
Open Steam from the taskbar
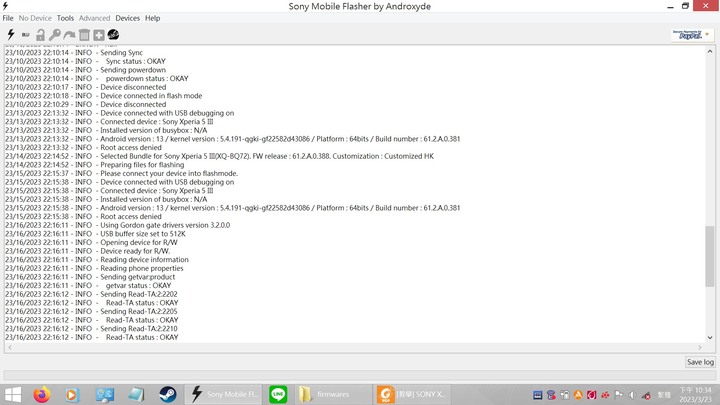tap(168, 394)
